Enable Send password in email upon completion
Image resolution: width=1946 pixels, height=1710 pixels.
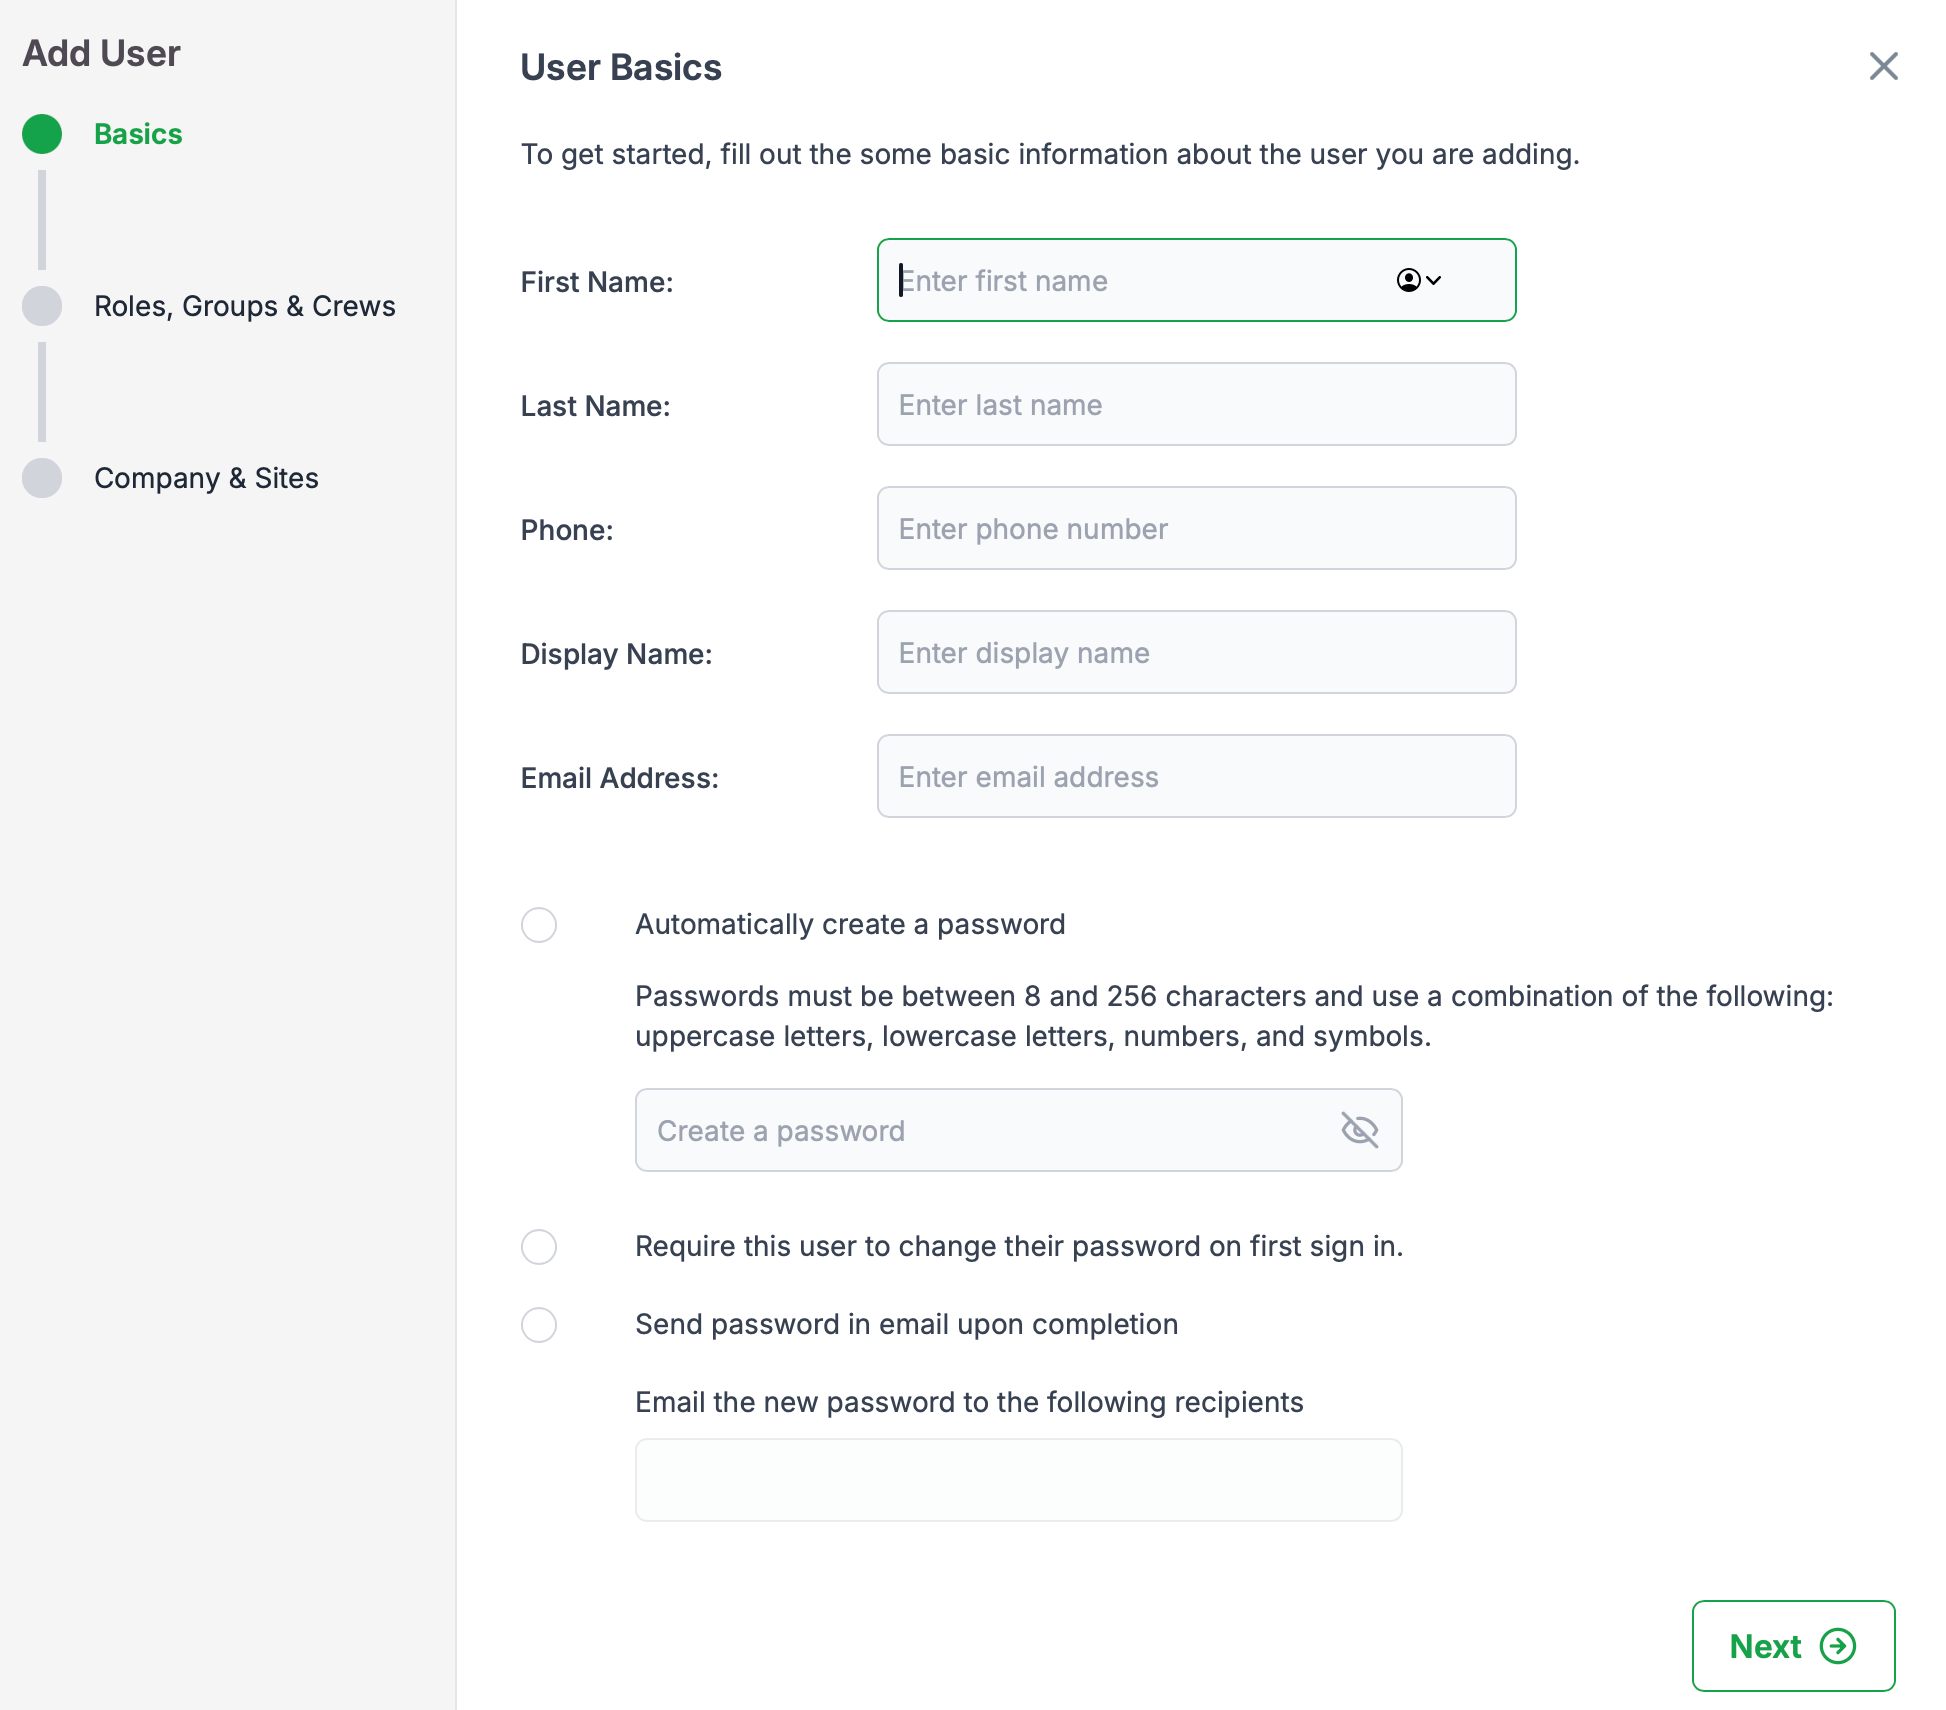(539, 1325)
